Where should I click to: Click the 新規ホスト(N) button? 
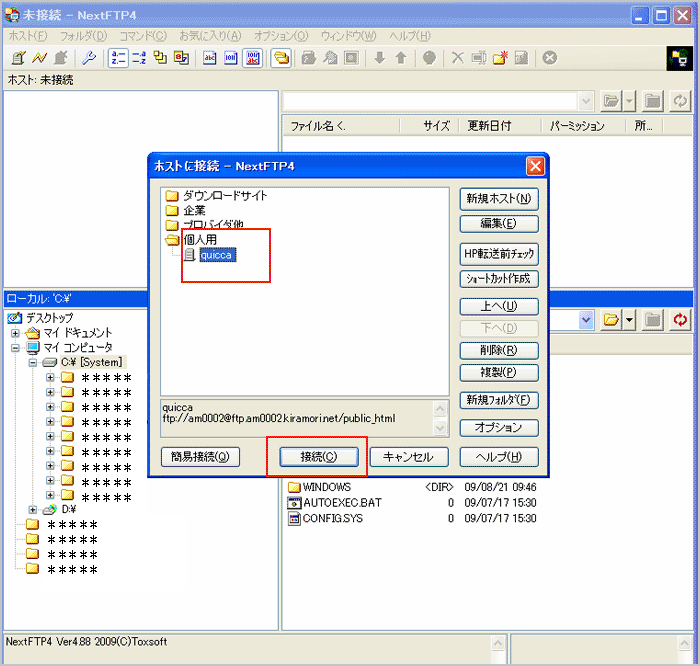tap(499, 199)
